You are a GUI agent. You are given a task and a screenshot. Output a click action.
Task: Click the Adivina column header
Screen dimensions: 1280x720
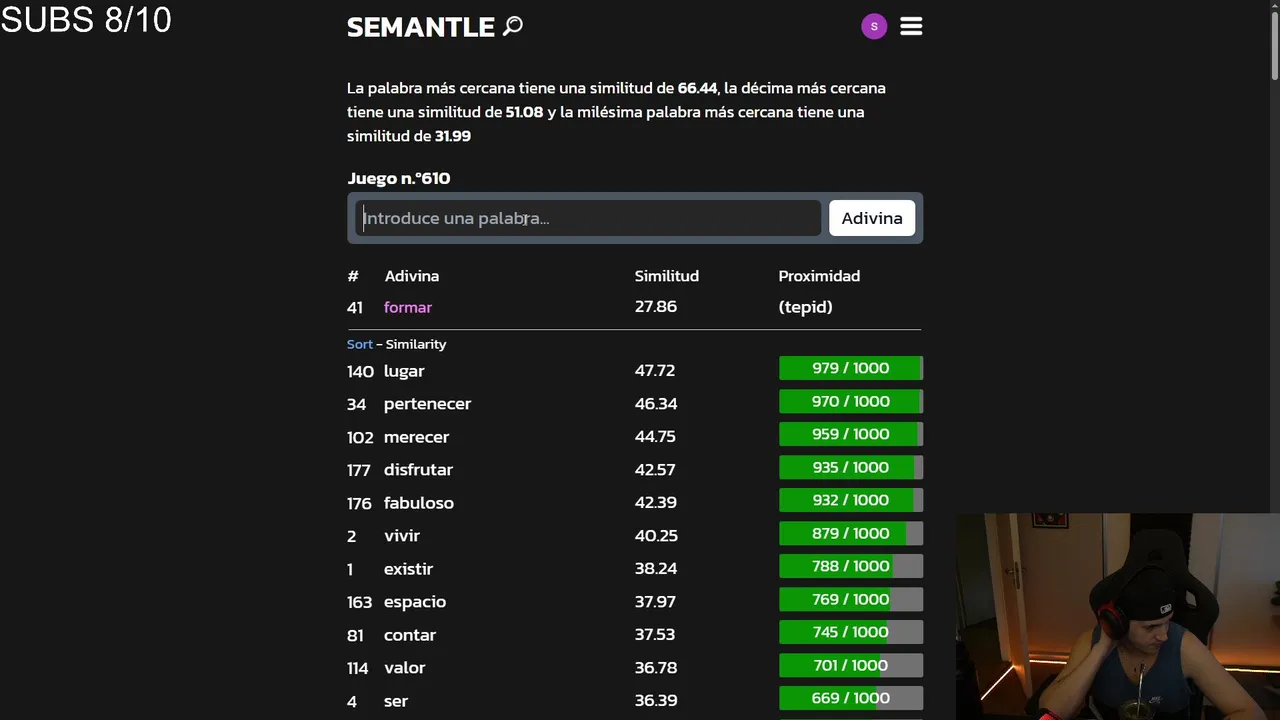click(412, 276)
